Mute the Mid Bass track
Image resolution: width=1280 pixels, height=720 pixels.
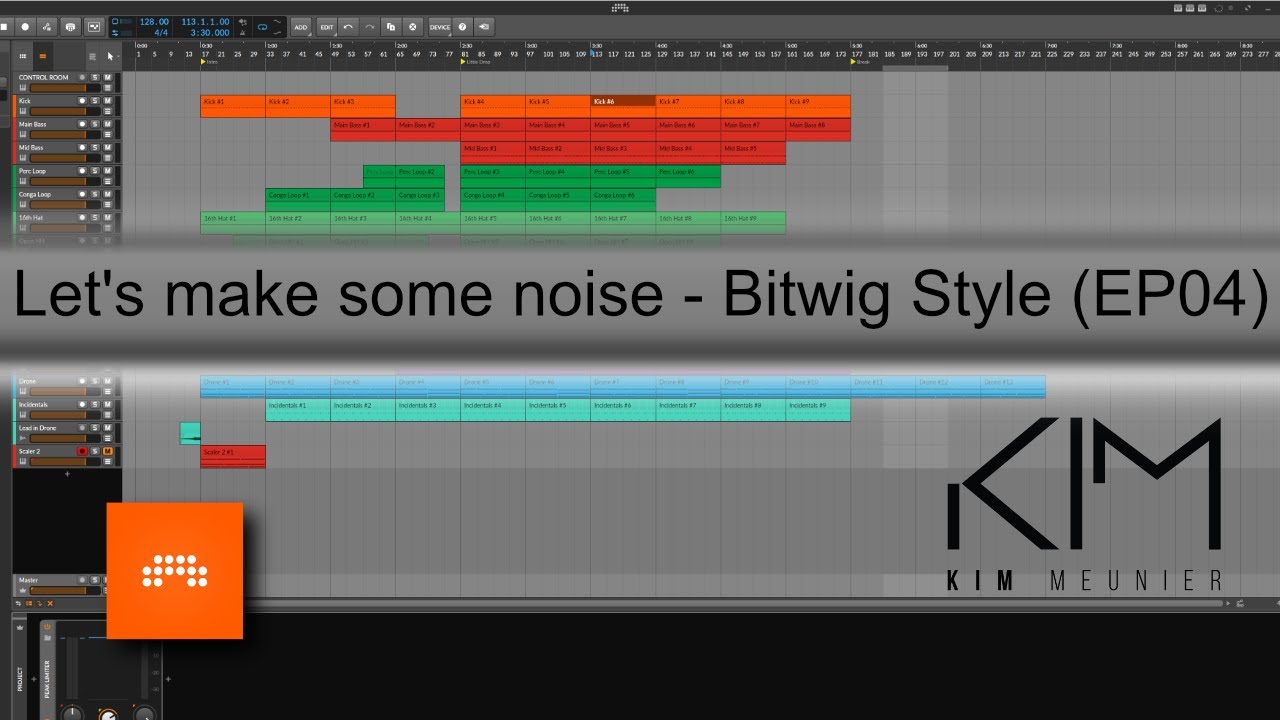(x=107, y=148)
